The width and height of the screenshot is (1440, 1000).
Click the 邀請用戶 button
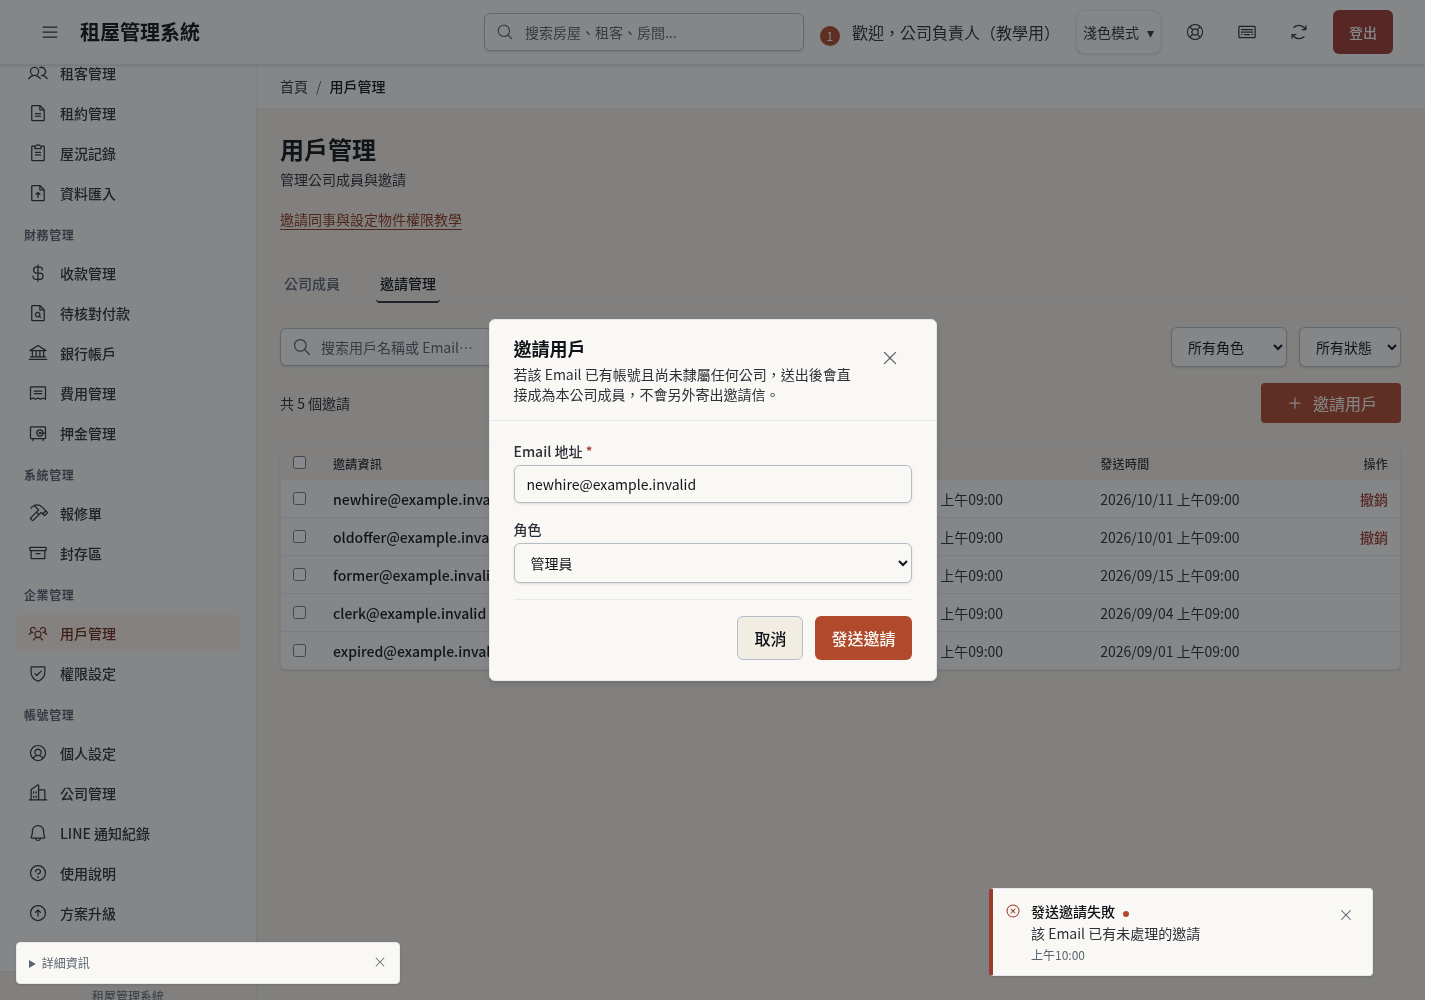point(1331,403)
